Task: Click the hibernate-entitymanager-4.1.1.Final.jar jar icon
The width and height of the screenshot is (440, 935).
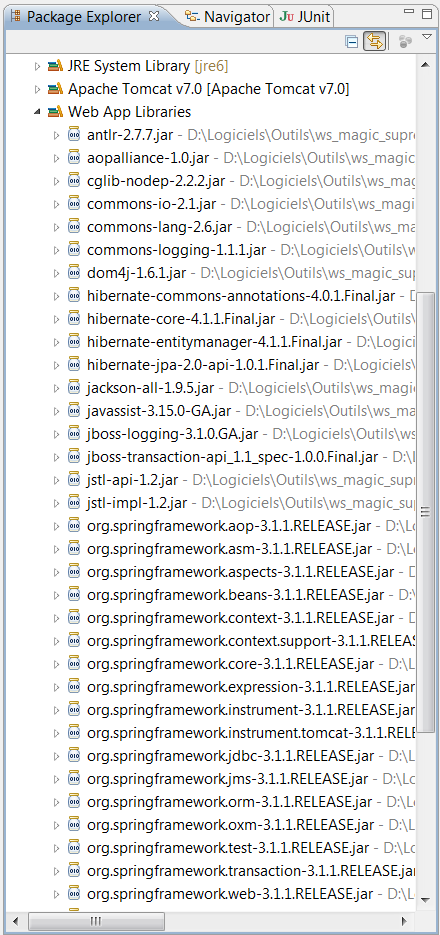Action: click(74, 342)
